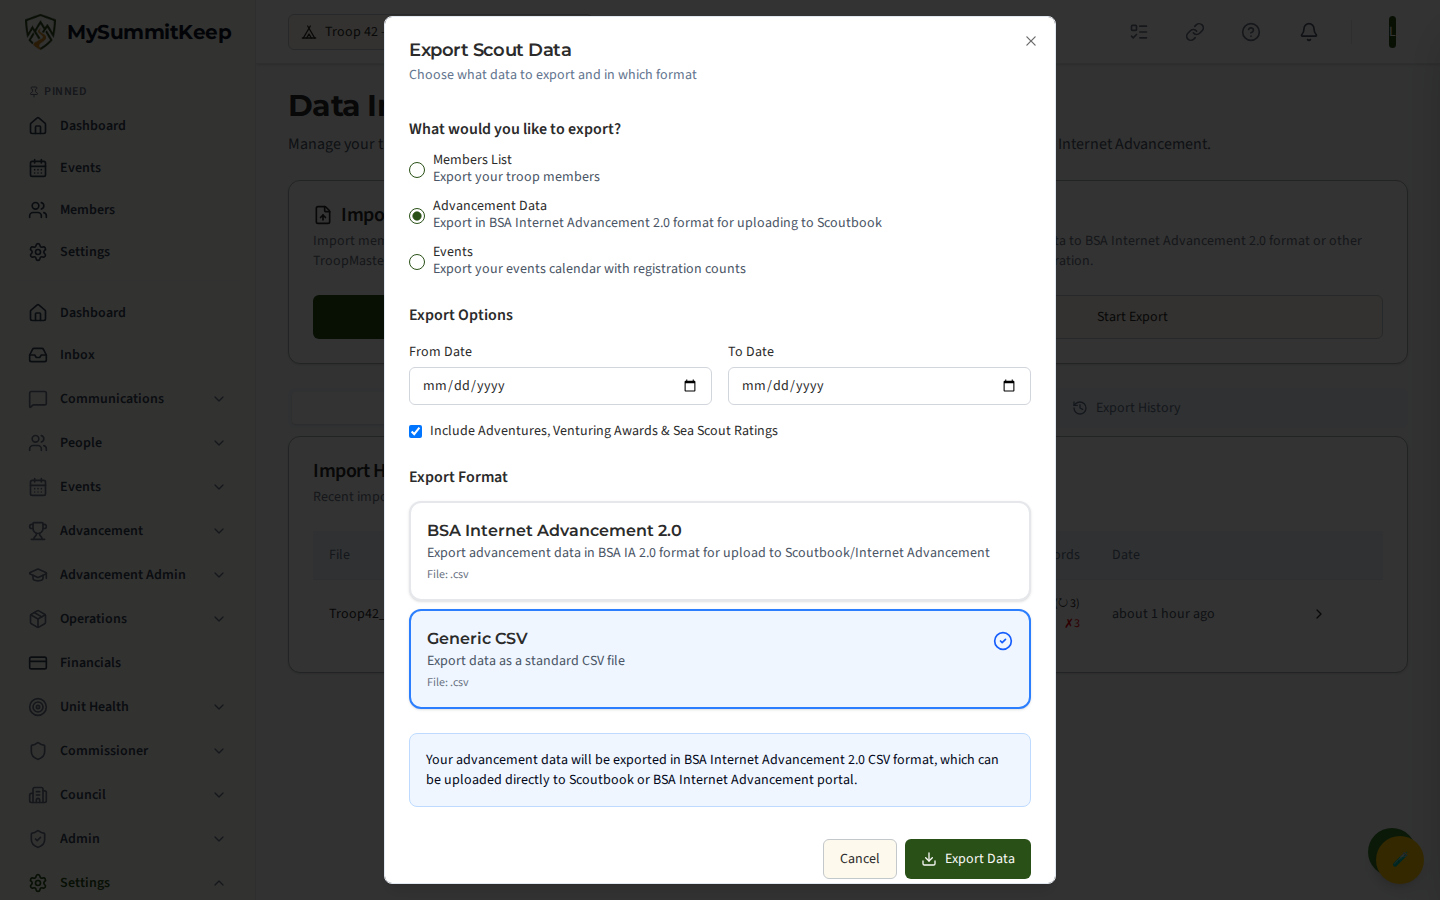
Task: Click the lower Dashboard sidebar label
Action: [x=93, y=313]
